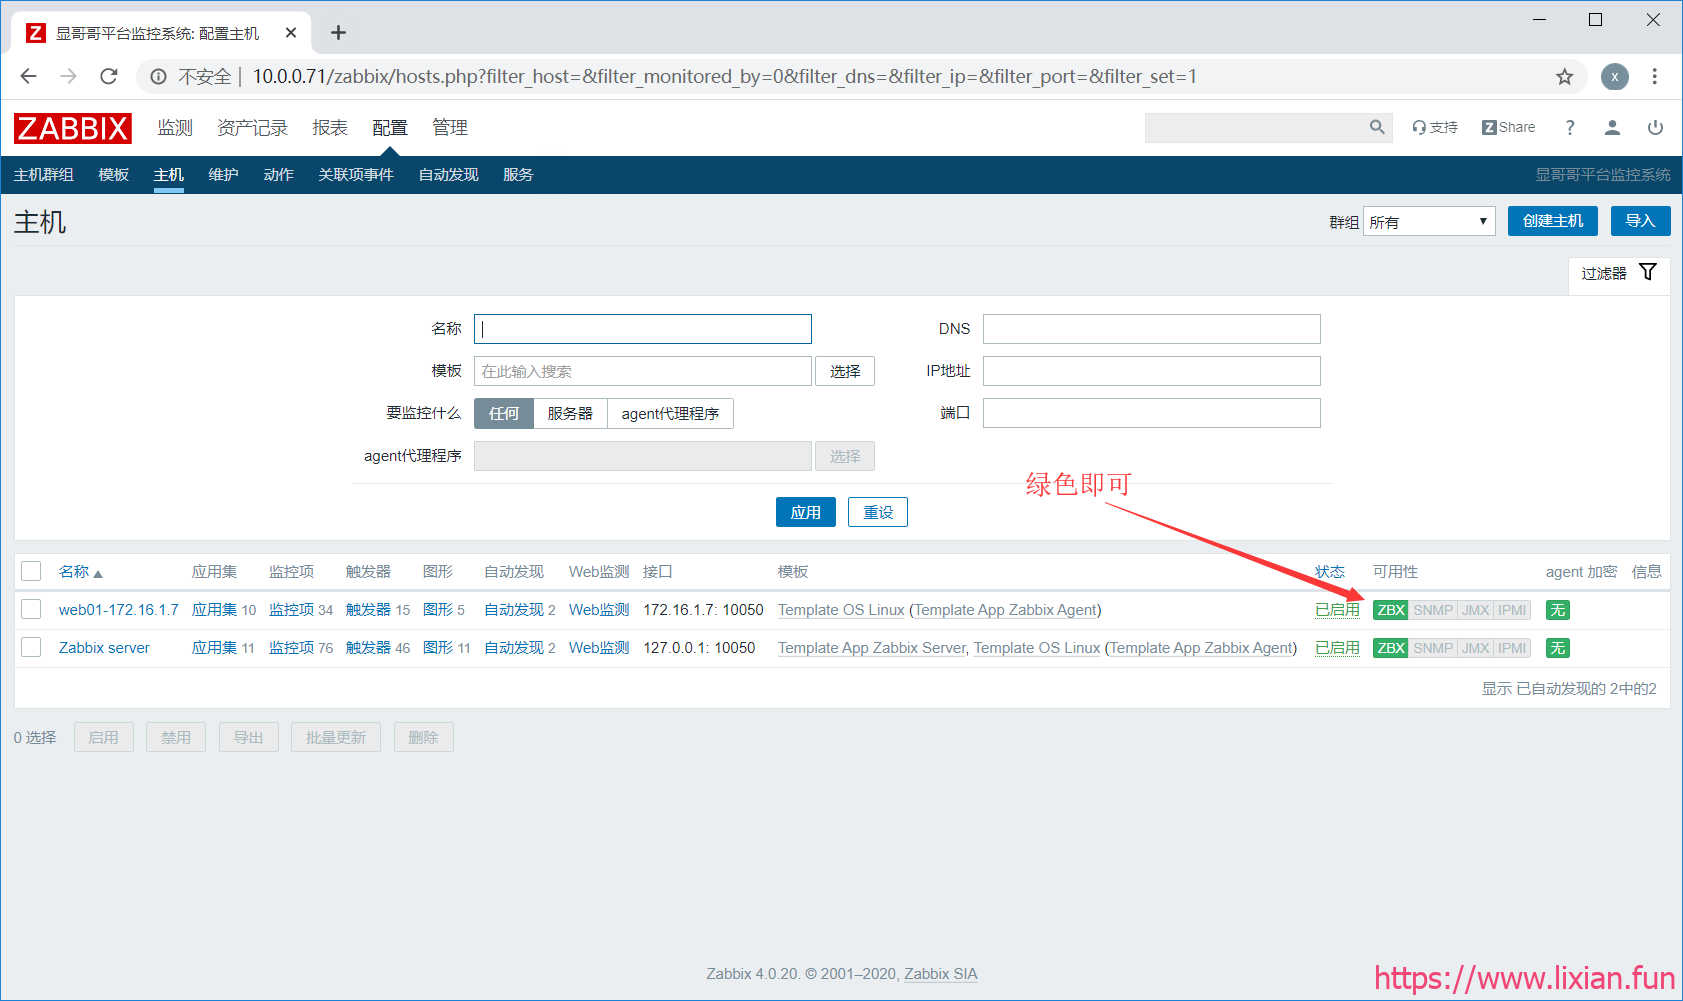Toggle enabled status for web01-172.16.1.7
The height and width of the screenshot is (1001, 1683).
point(1337,610)
